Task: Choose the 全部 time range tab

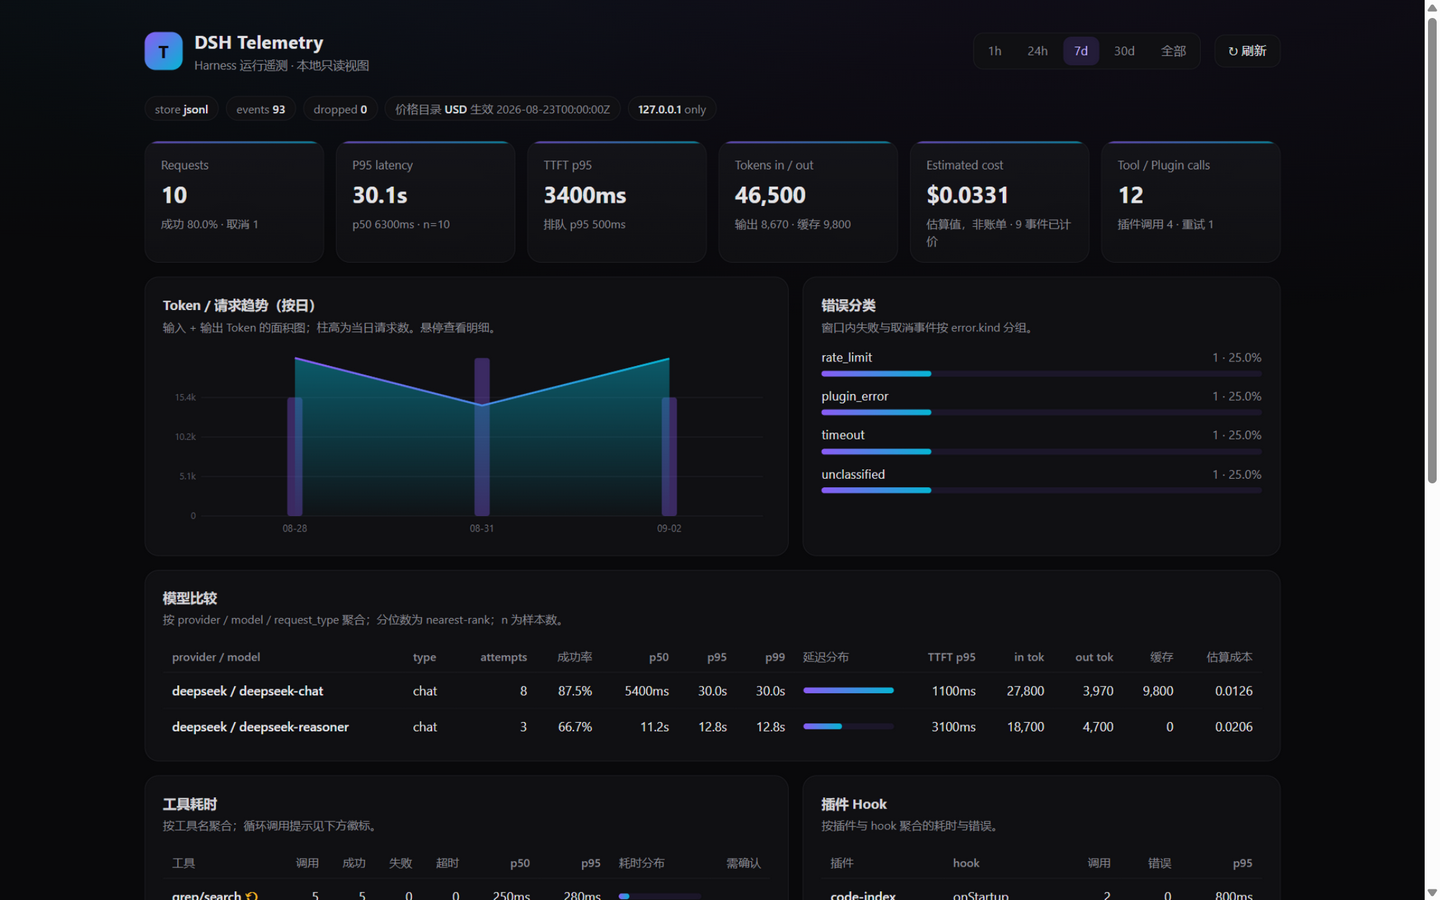Action: 1173,51
